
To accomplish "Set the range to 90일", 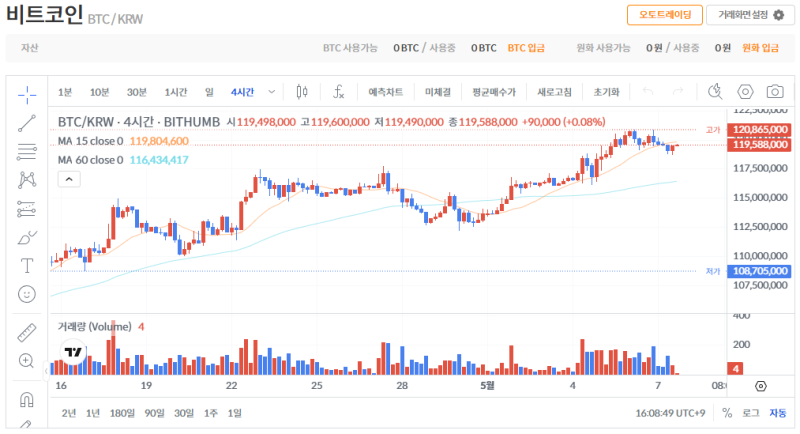I will [154, 413].
